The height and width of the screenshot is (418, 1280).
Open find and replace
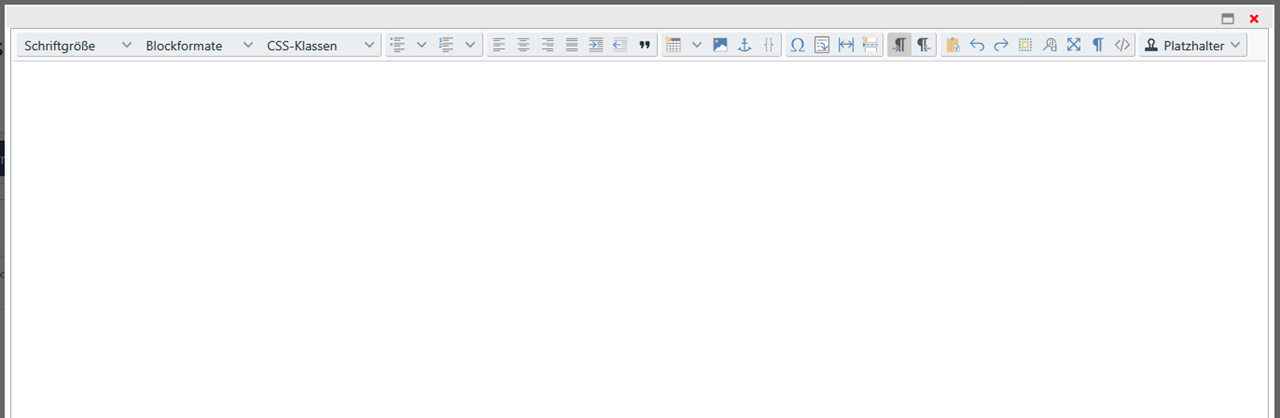tap(1050, 45)
